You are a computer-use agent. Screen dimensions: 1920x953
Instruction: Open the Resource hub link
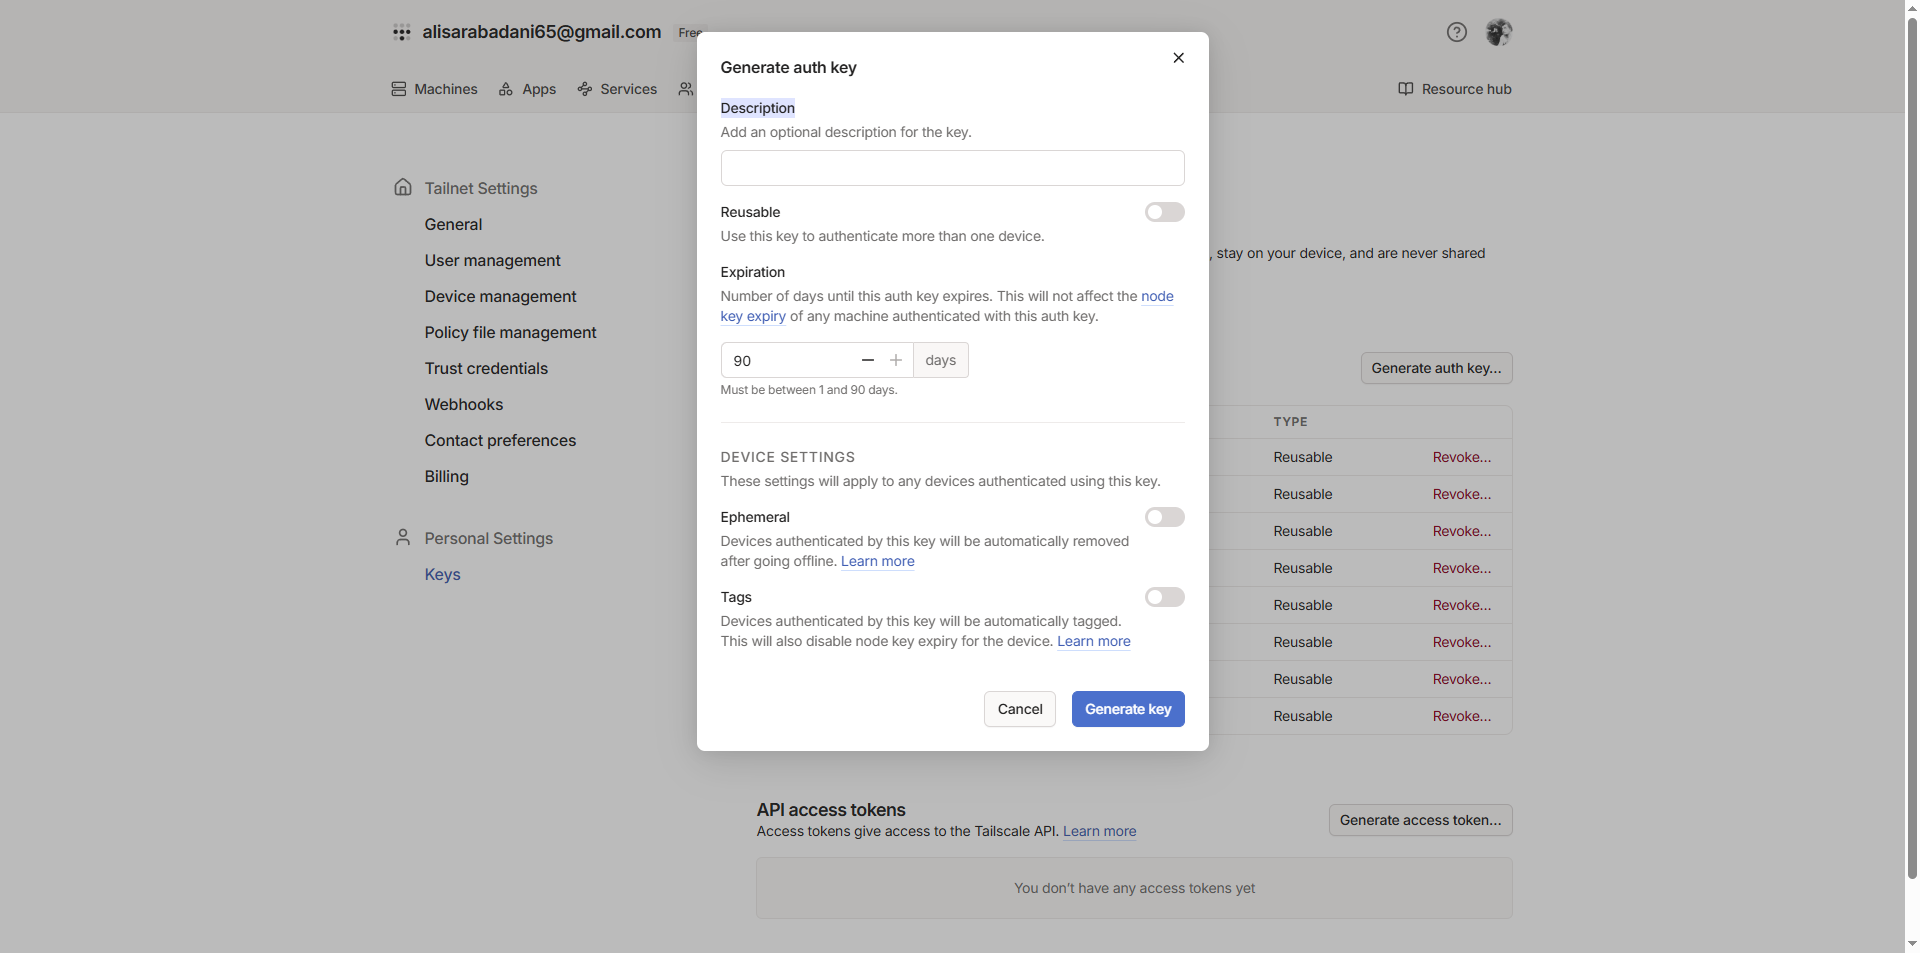click(x=1455, y=89)
